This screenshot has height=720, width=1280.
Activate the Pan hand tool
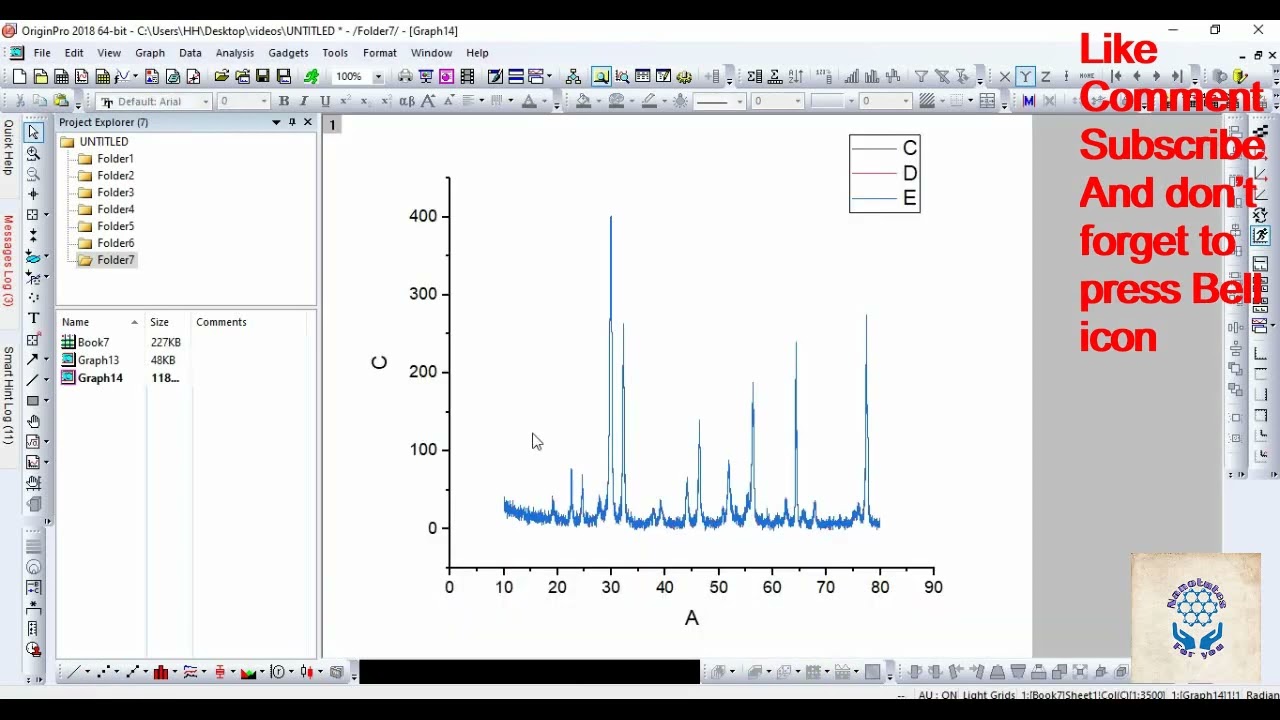(x=33, y=421)
